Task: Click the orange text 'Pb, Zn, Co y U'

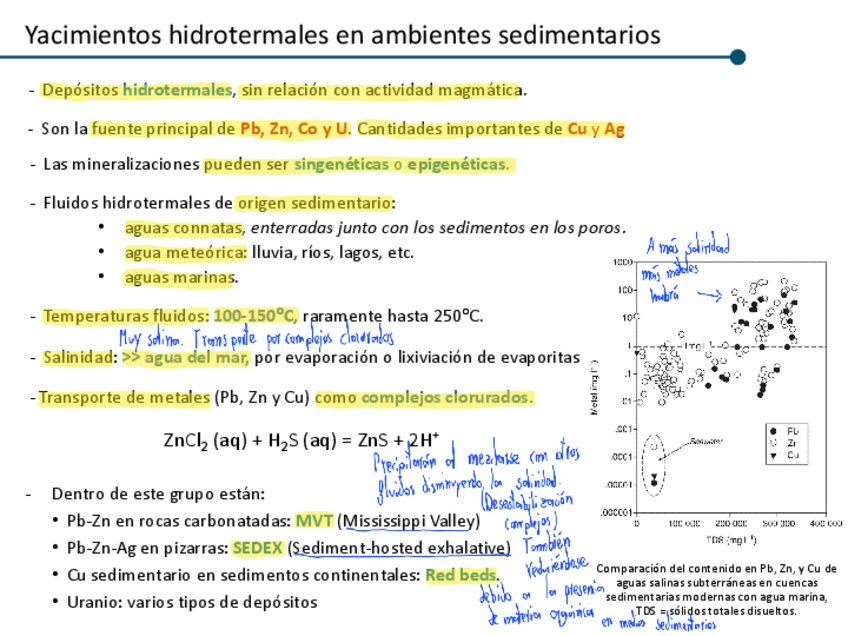Action: click(x=295, y=129)
